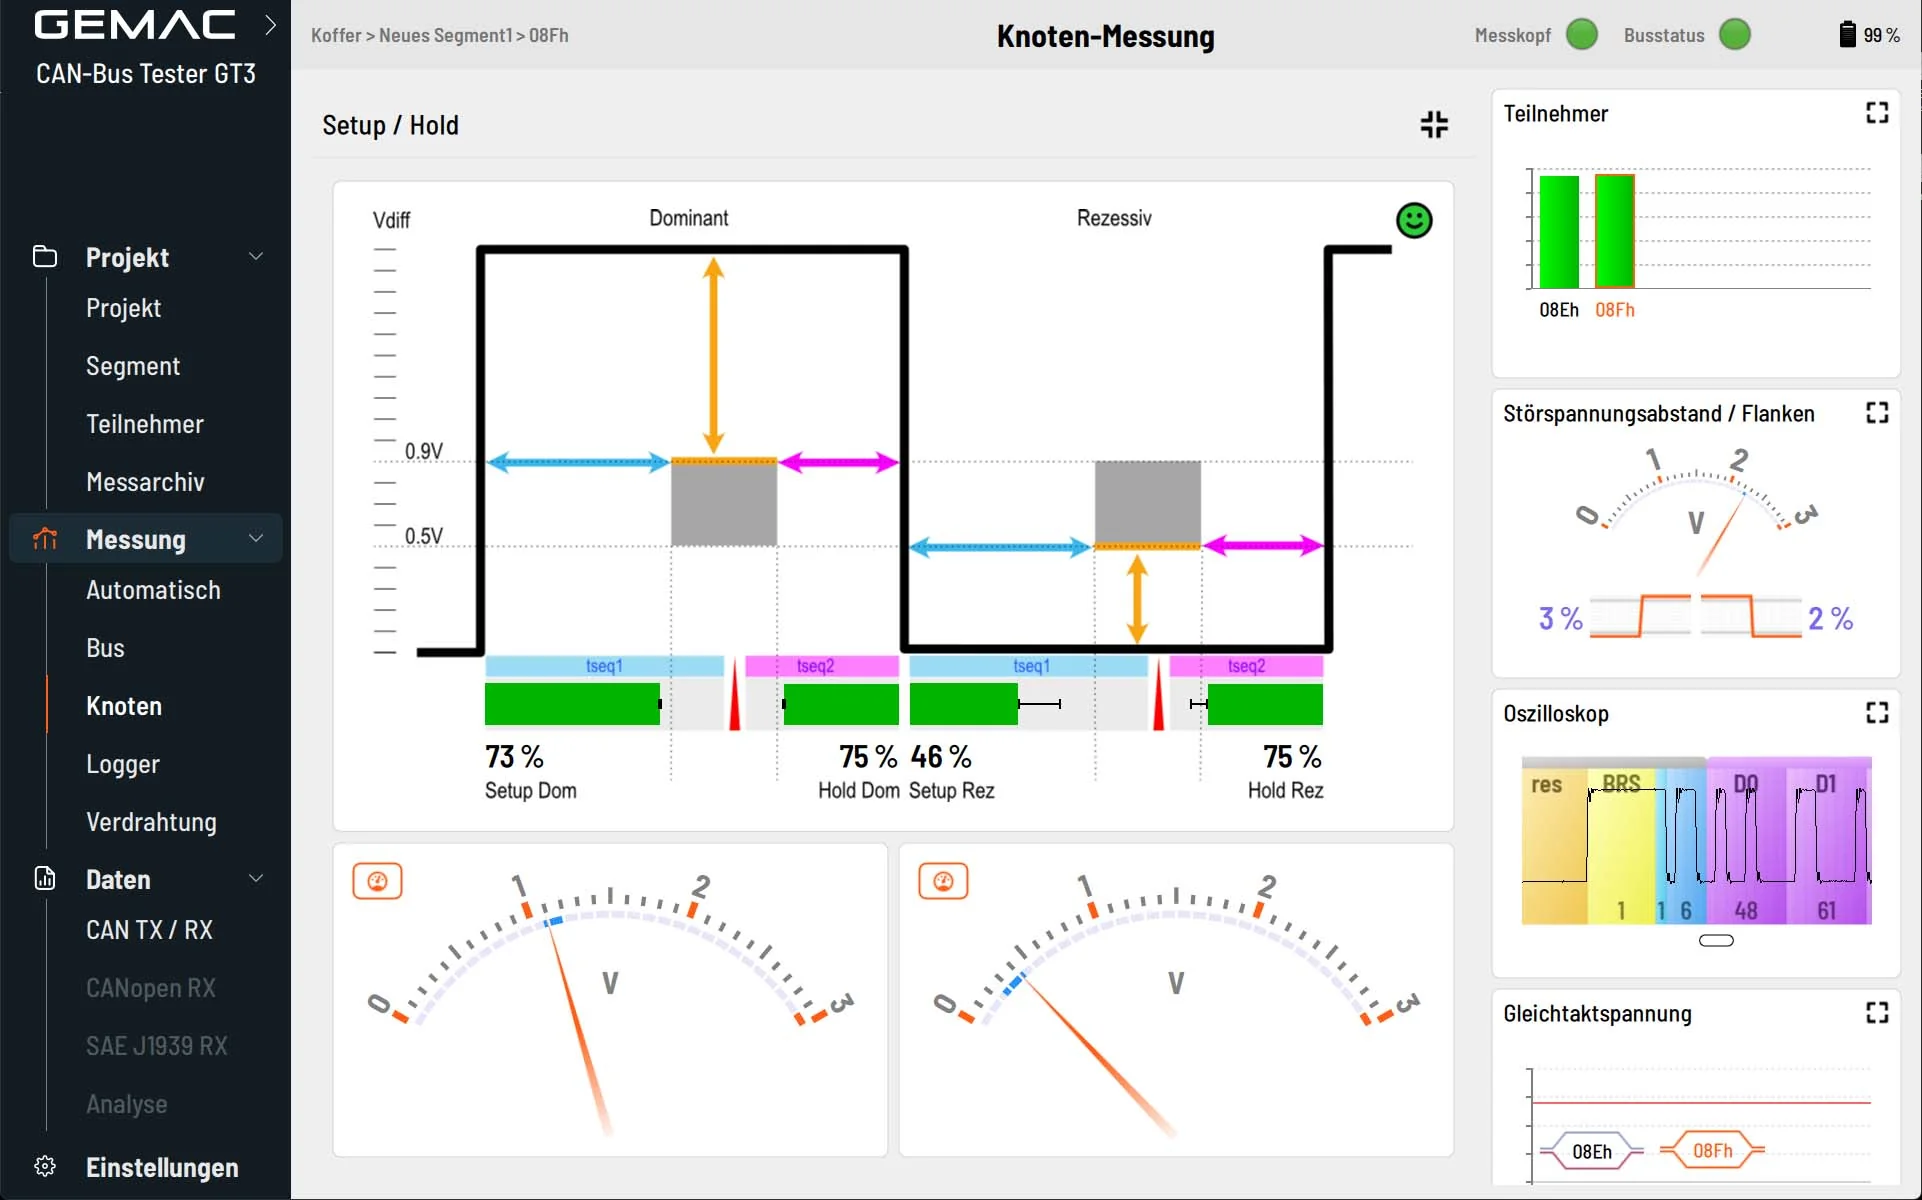The height and width of the screenshot is (1200, 1922).
Task: Collapse the Daten section chevron
Action: (x=256, y=879)
